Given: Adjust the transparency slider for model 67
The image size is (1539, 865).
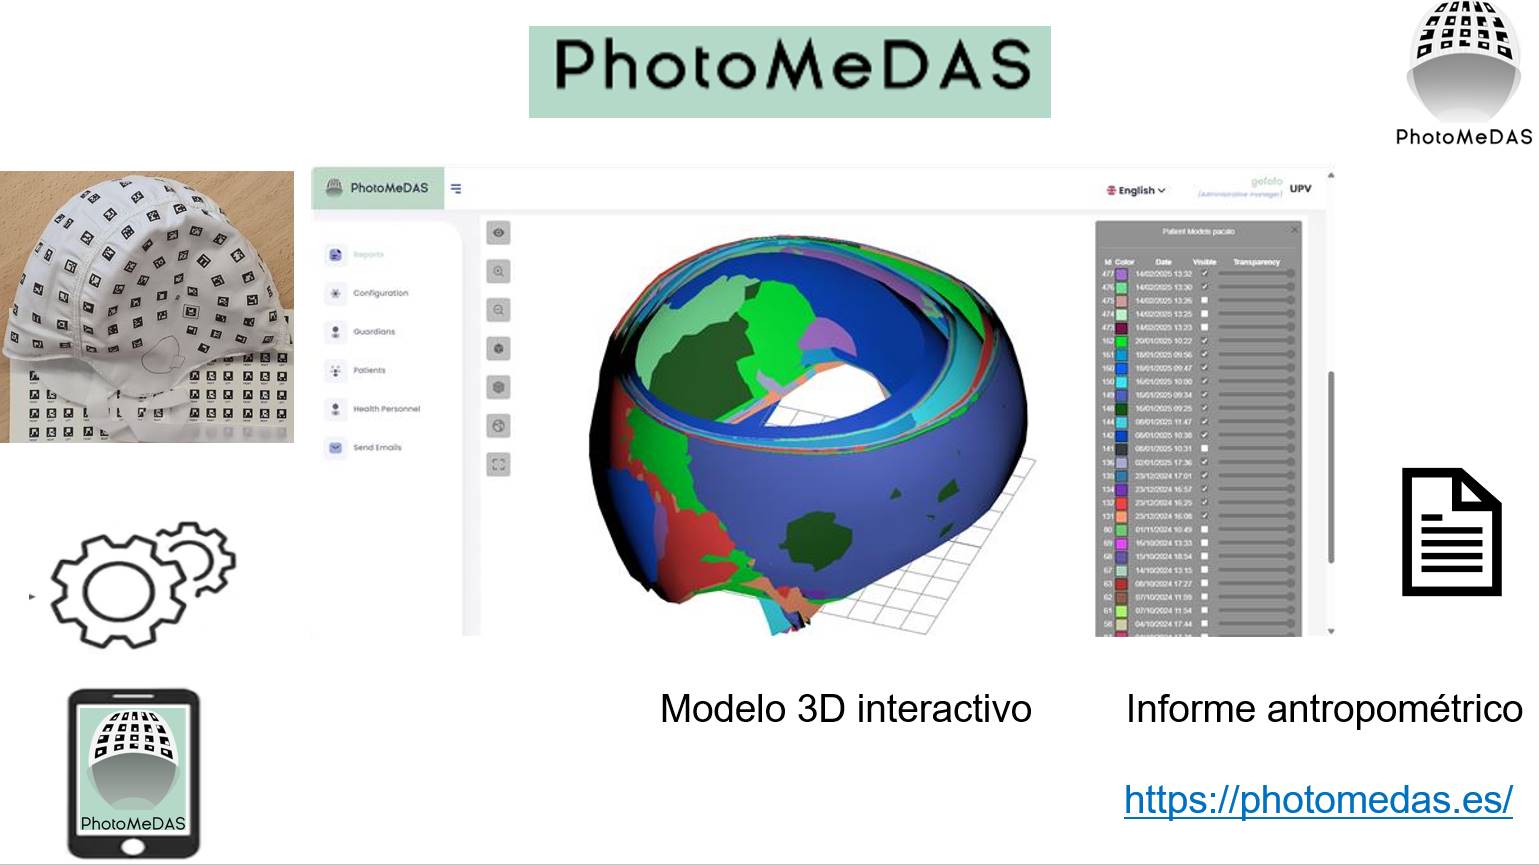Looking at the screenshot, I should [x=1257, y=570].
